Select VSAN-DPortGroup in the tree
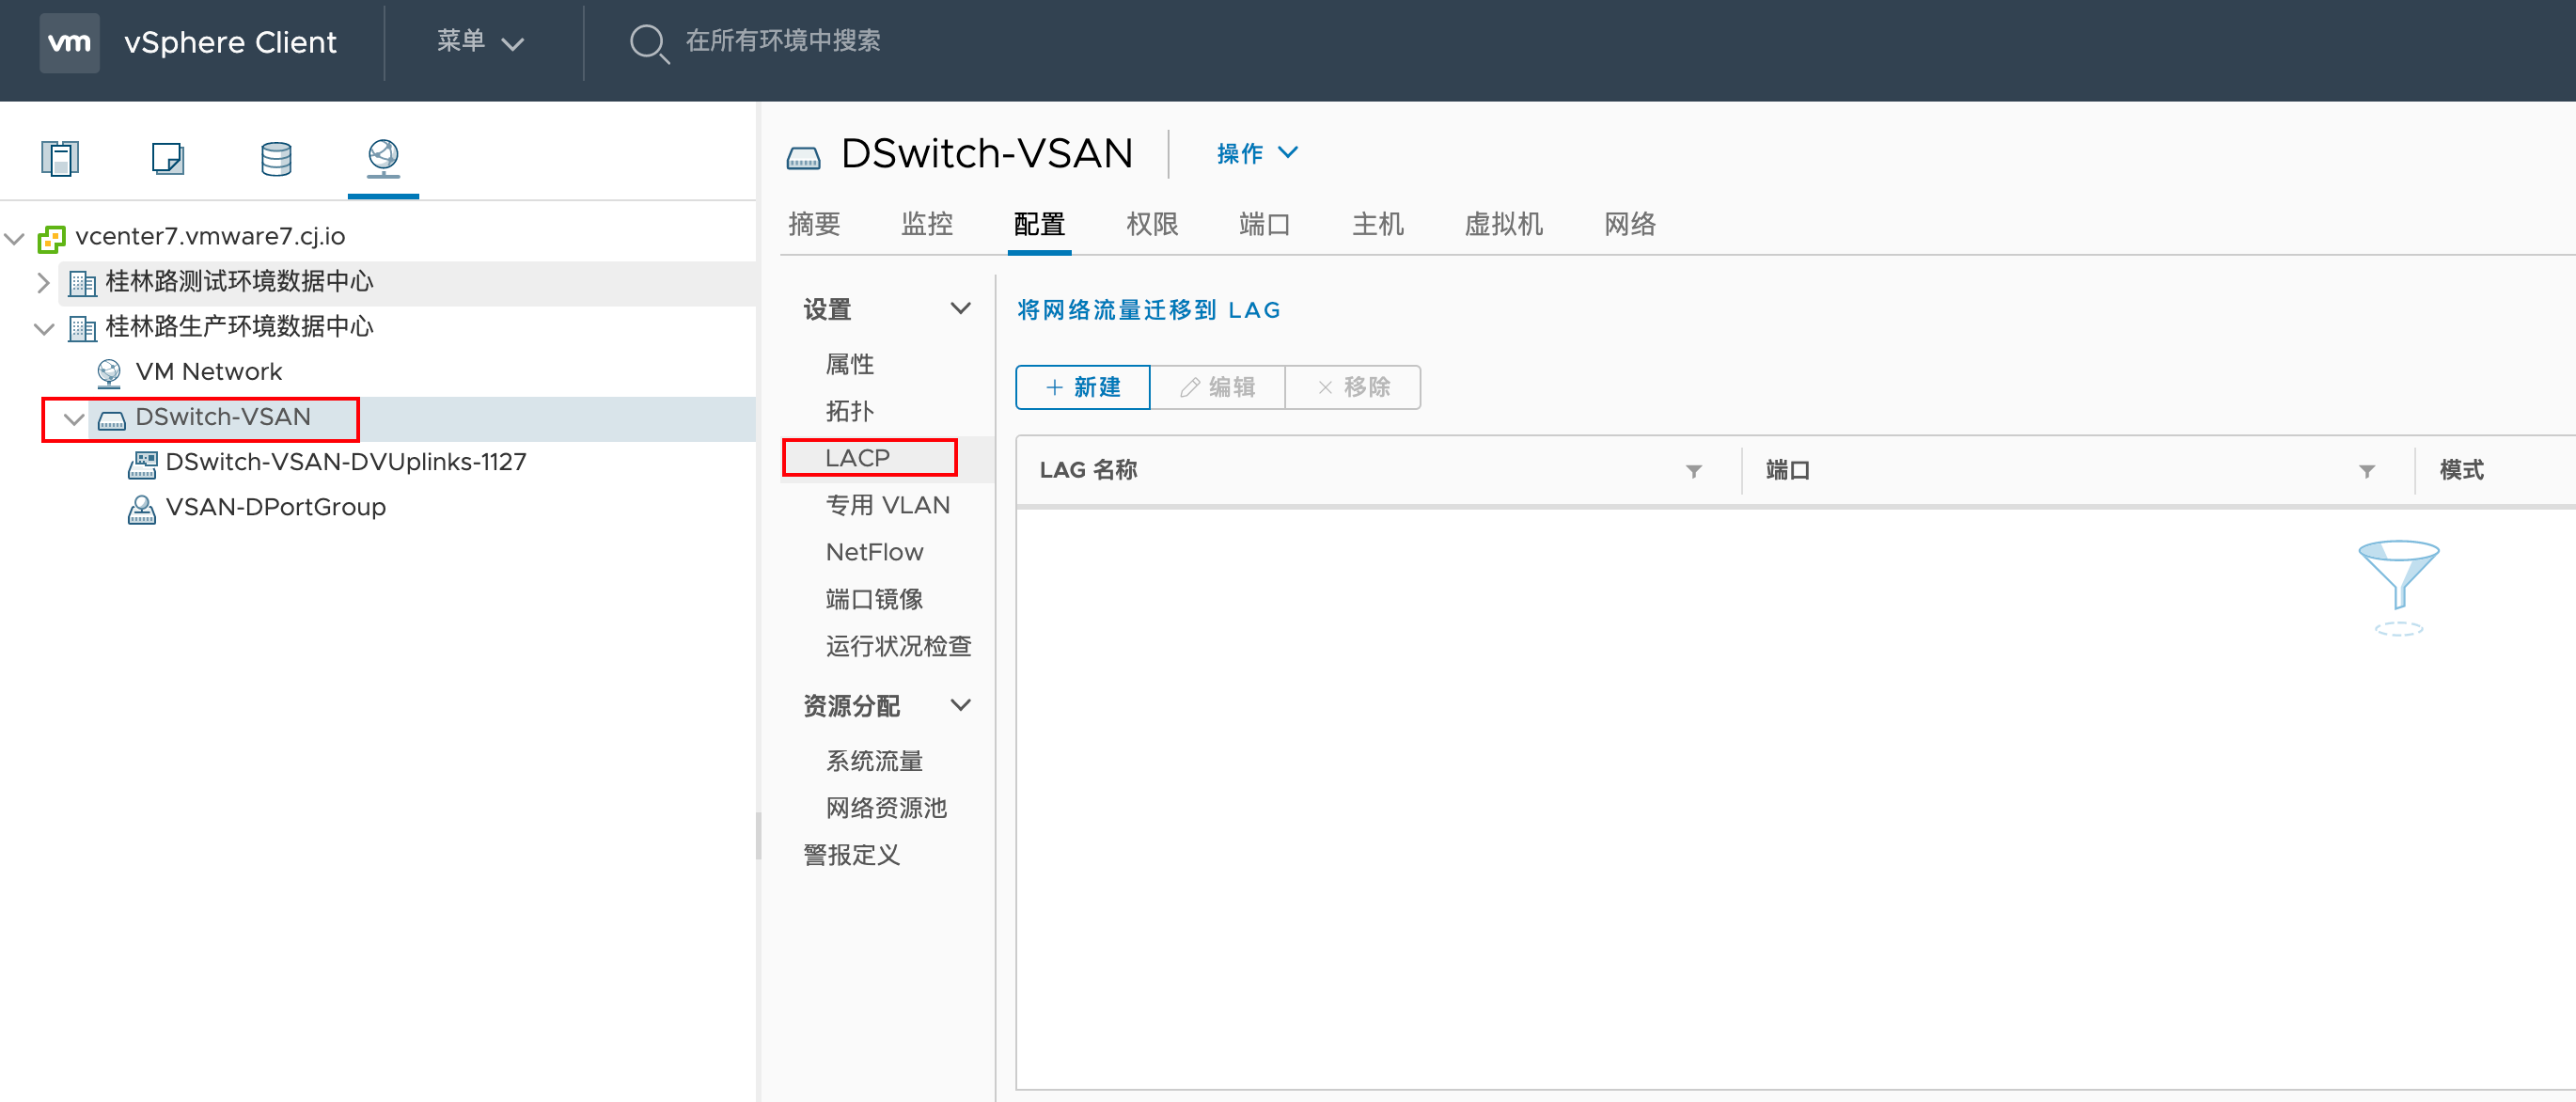Screen dimensions: 2576x1102 pos(275,507)
